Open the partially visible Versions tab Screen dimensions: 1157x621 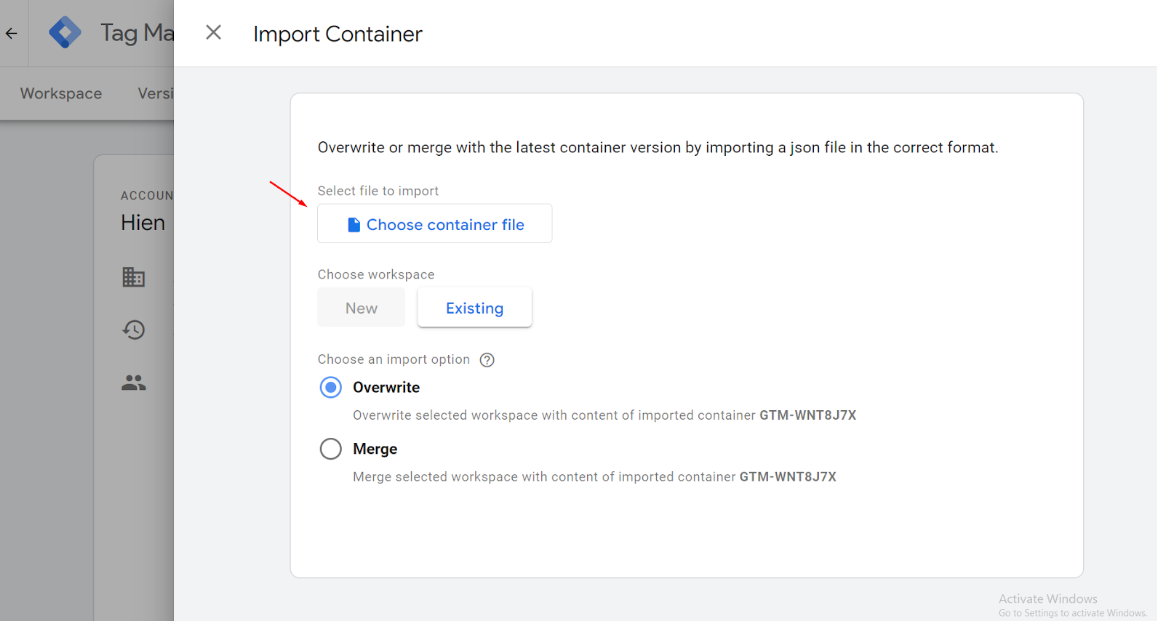(x=155, y=93)
